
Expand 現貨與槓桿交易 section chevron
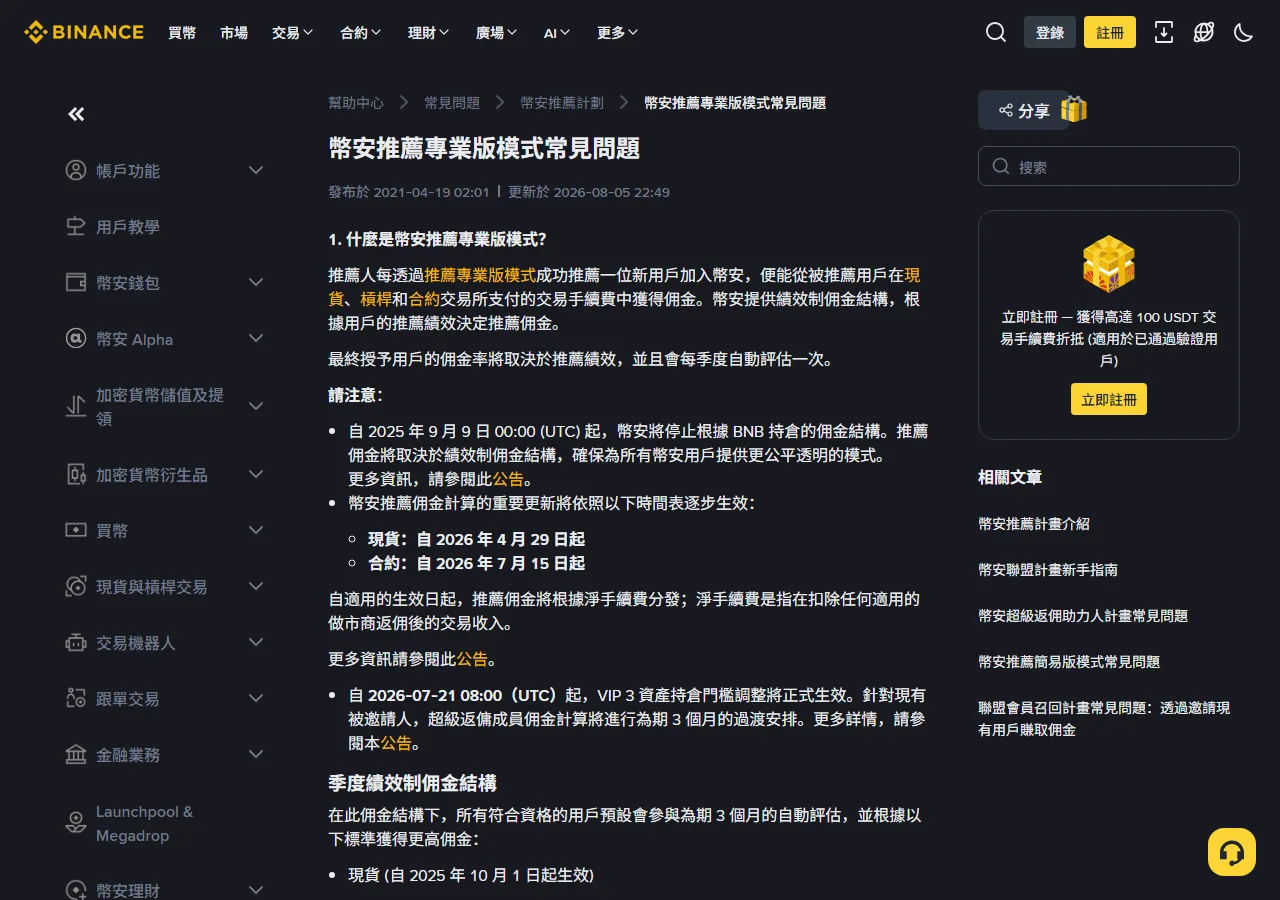pos(256,586)
